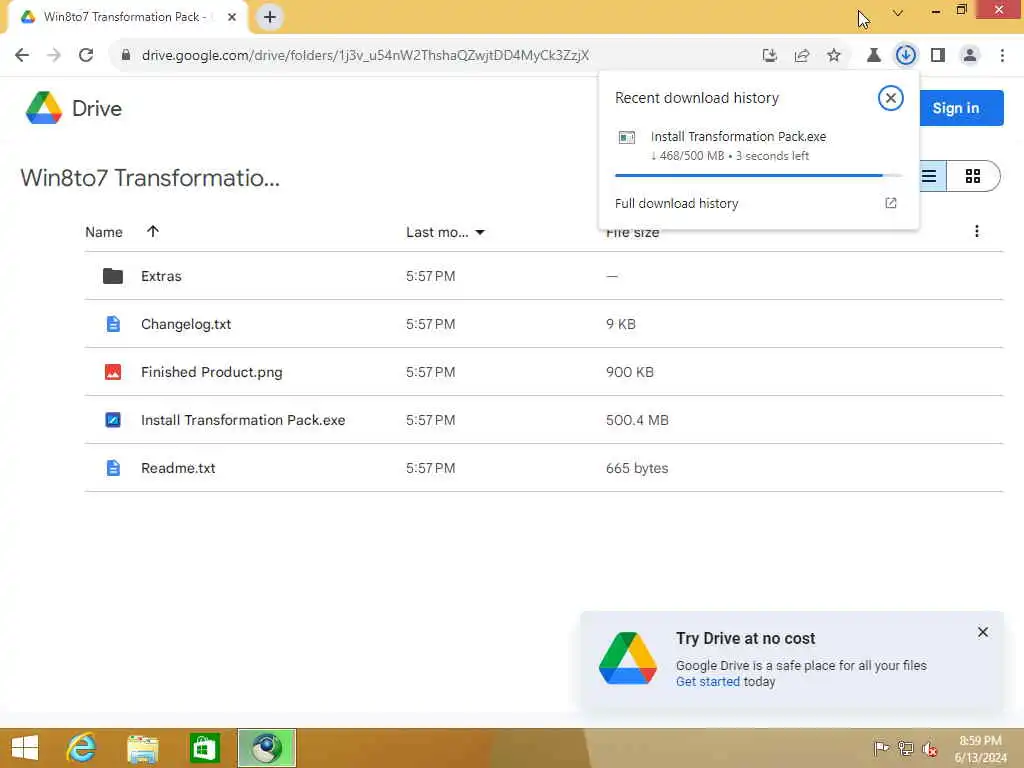Select Readme.txt file name
Viewport: 1024px width, 768px height.
tap(178, 468)
